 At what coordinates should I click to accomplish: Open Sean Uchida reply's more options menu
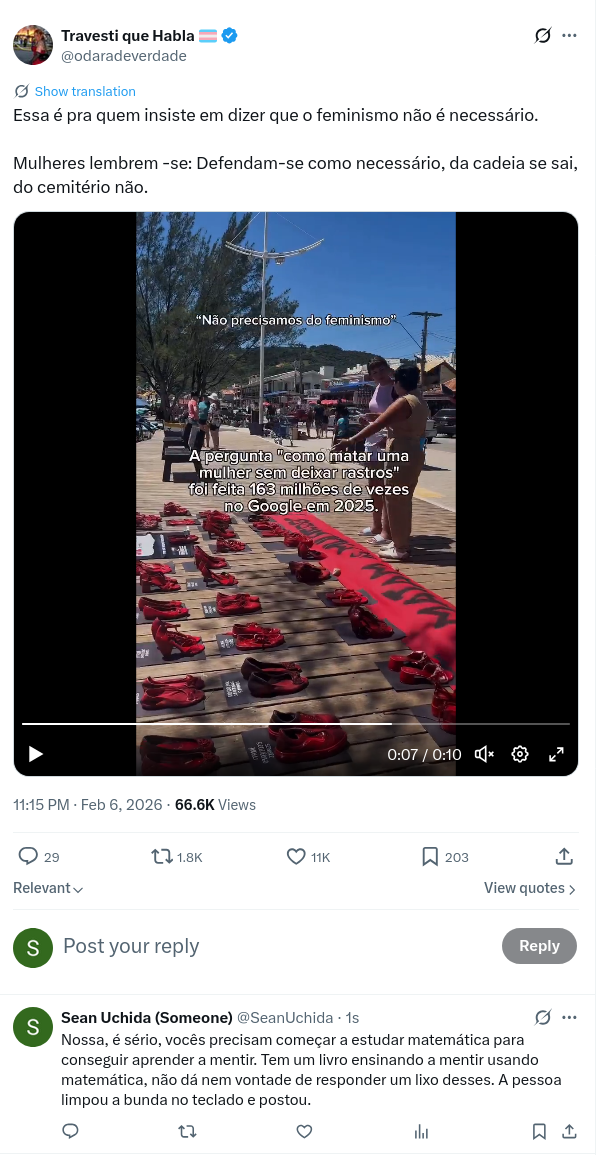pyautogui.click(x=569, y=1017)
